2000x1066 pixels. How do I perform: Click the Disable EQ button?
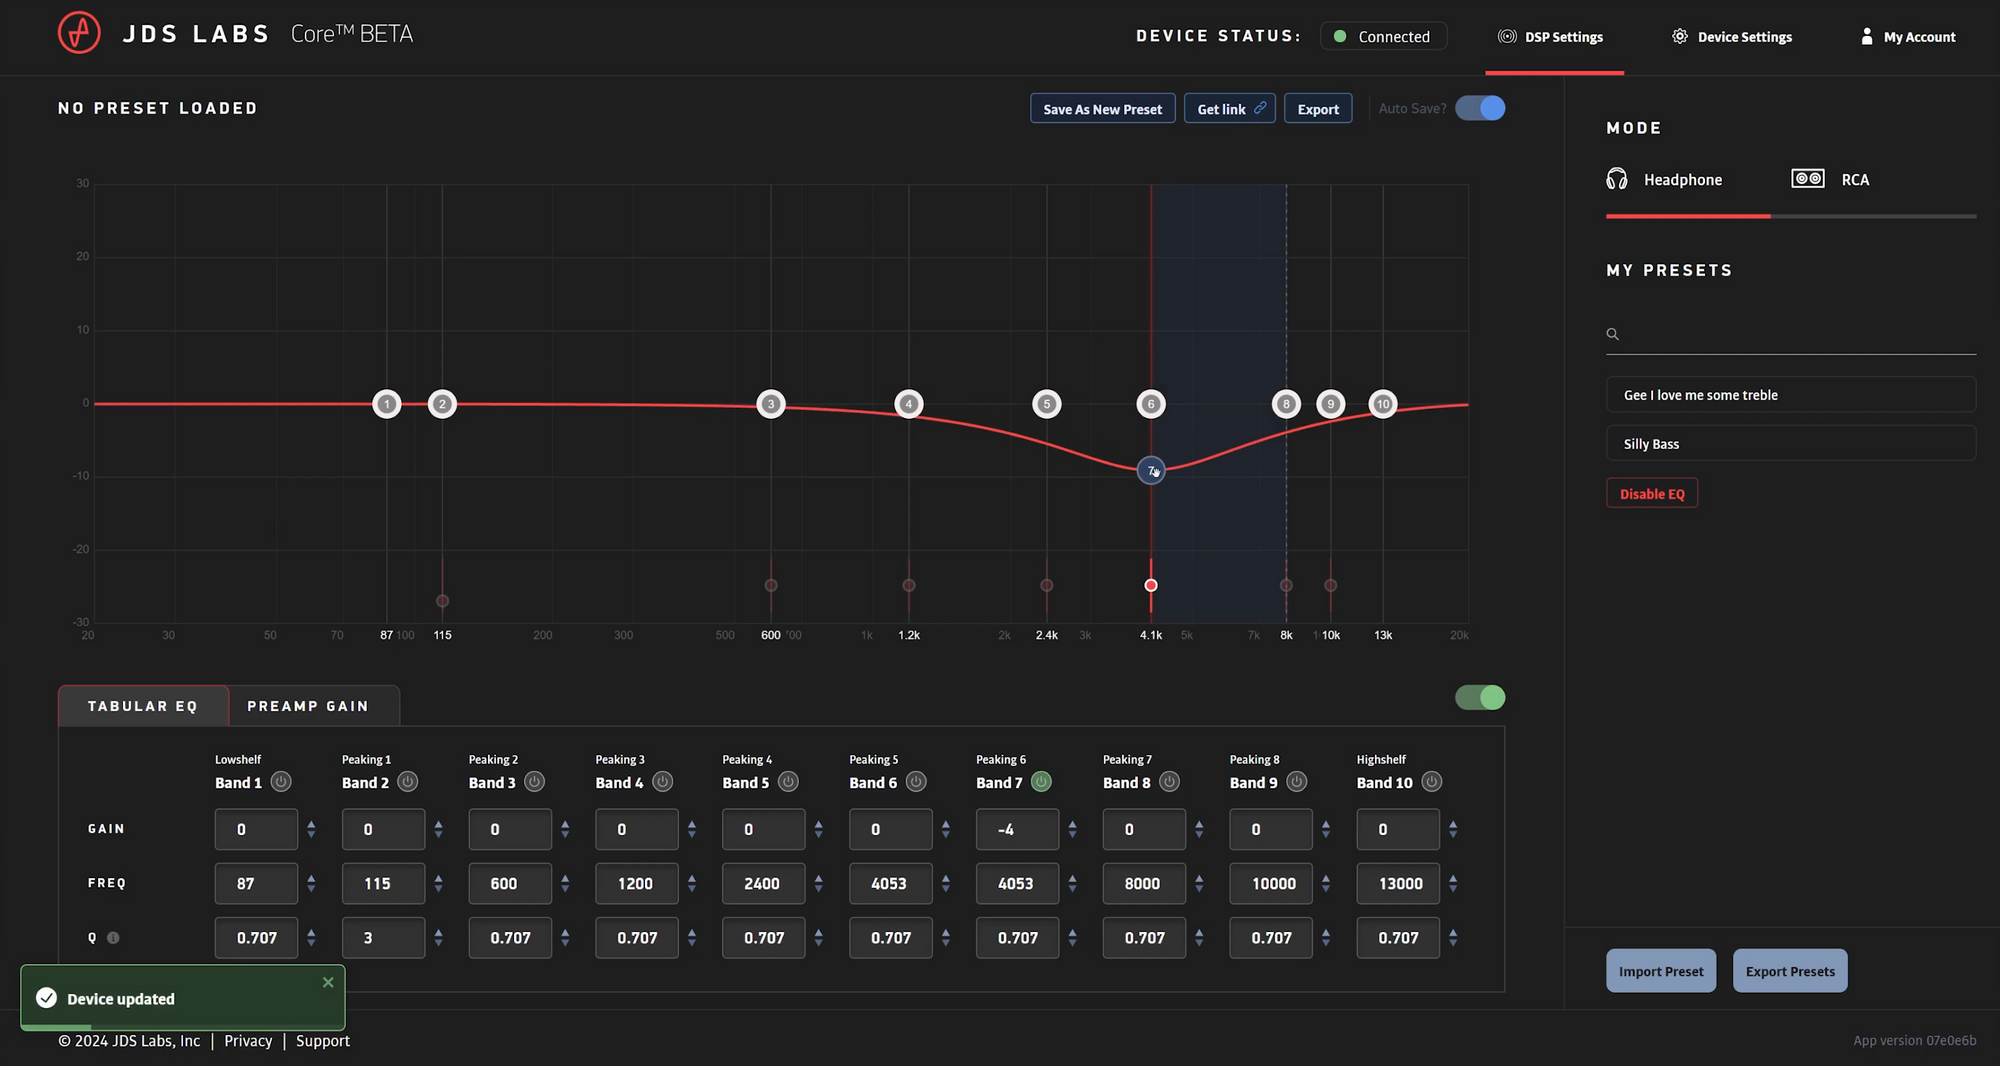1652,494
